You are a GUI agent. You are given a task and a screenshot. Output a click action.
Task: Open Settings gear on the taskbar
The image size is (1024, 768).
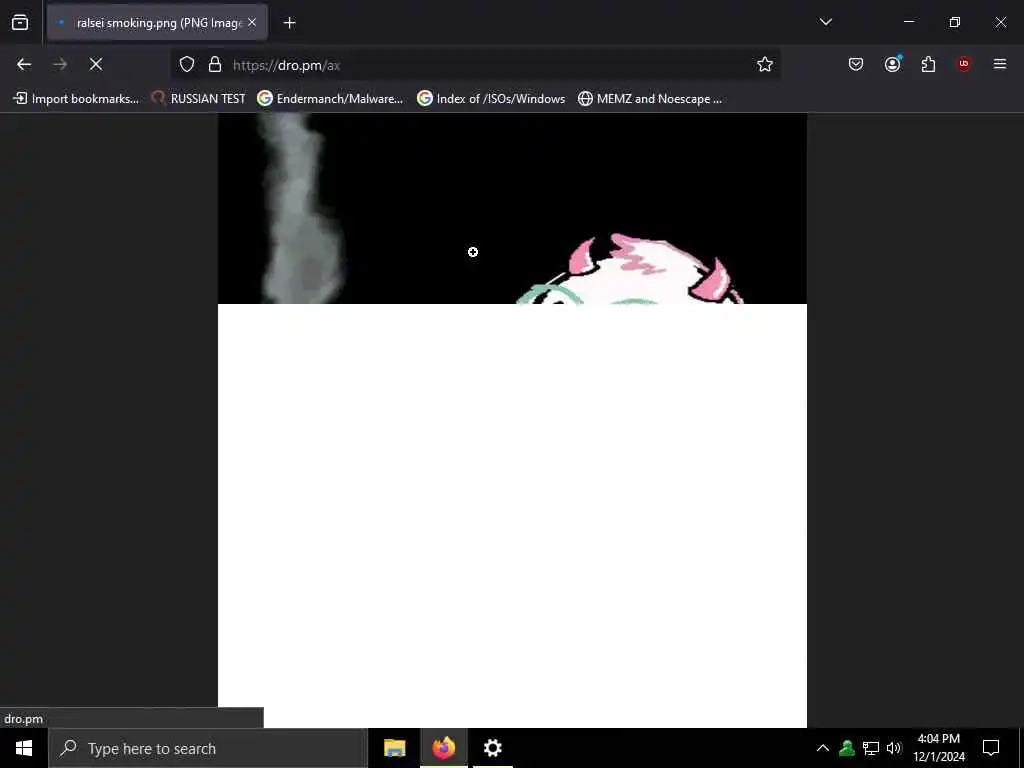click(492, 748)
